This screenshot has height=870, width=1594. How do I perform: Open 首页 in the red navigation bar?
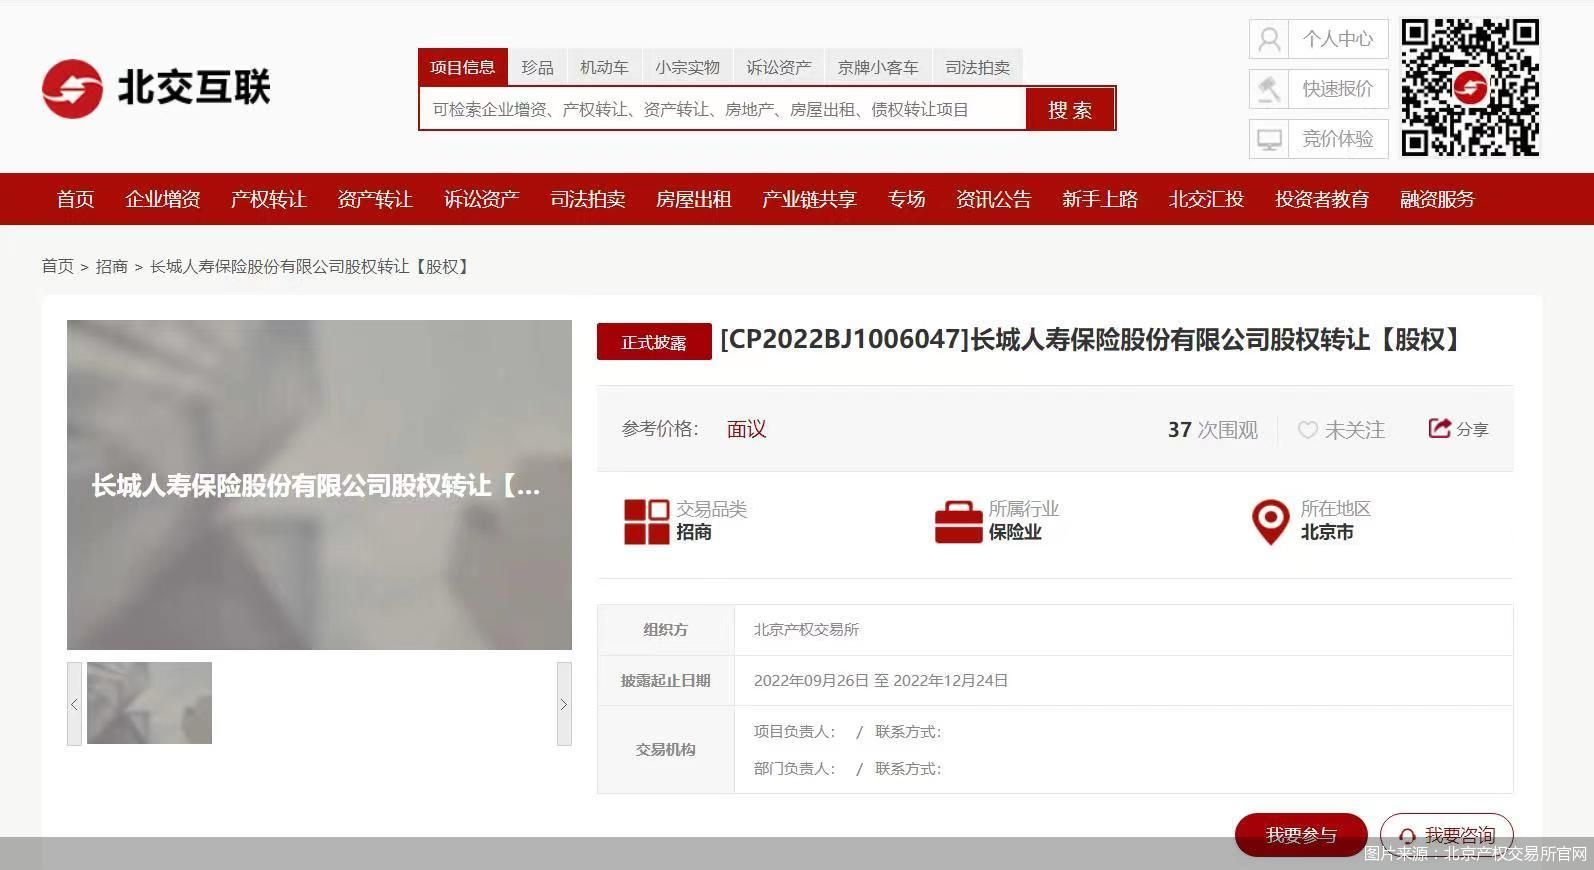(x=75, y=199)
